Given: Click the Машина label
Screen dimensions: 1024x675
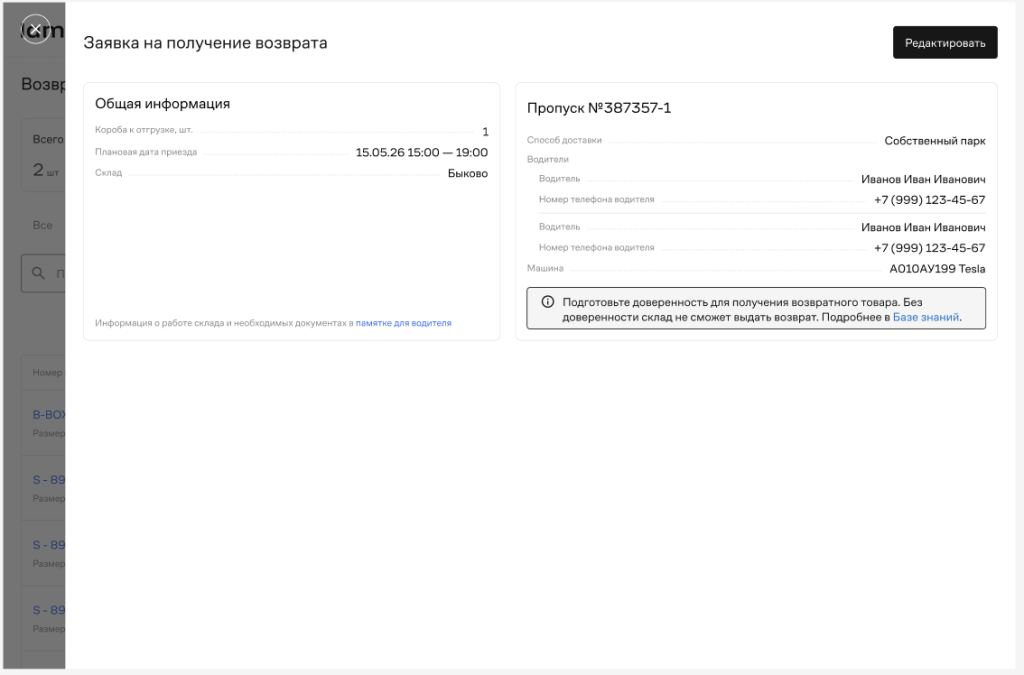Looking at the screenshot, I should [545, 268].
